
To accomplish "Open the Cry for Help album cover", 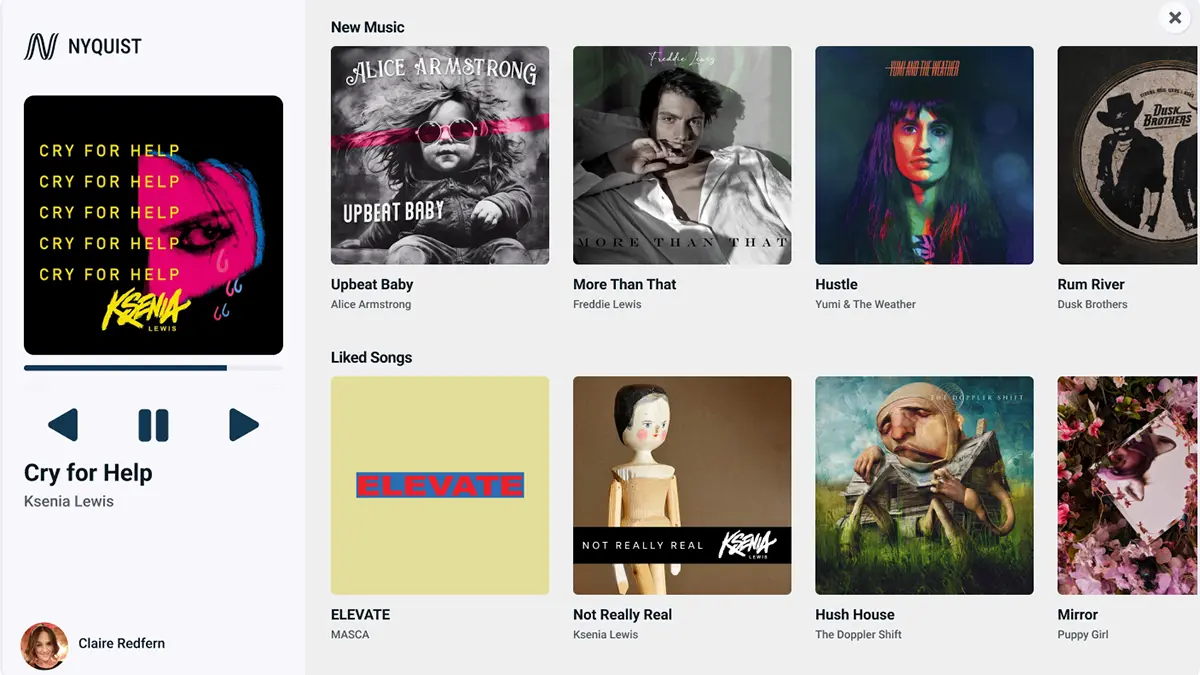I will click(x=153, y=225).
